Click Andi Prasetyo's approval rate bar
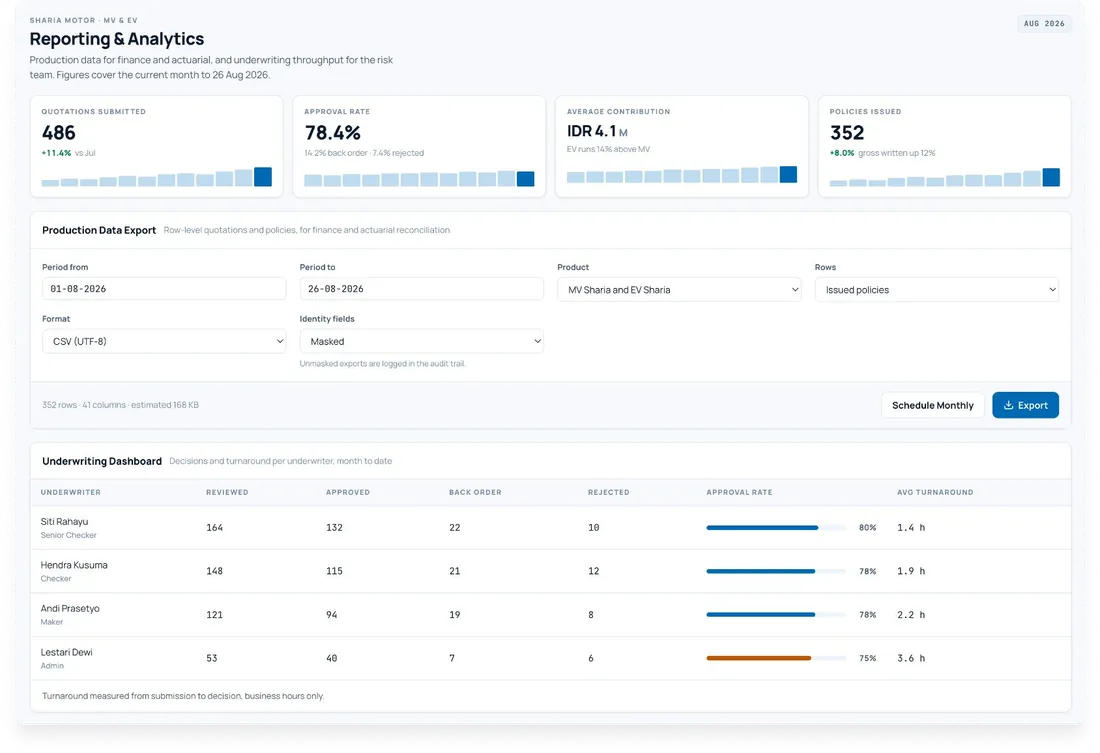 pyautogui.click(x=775, y=615)
